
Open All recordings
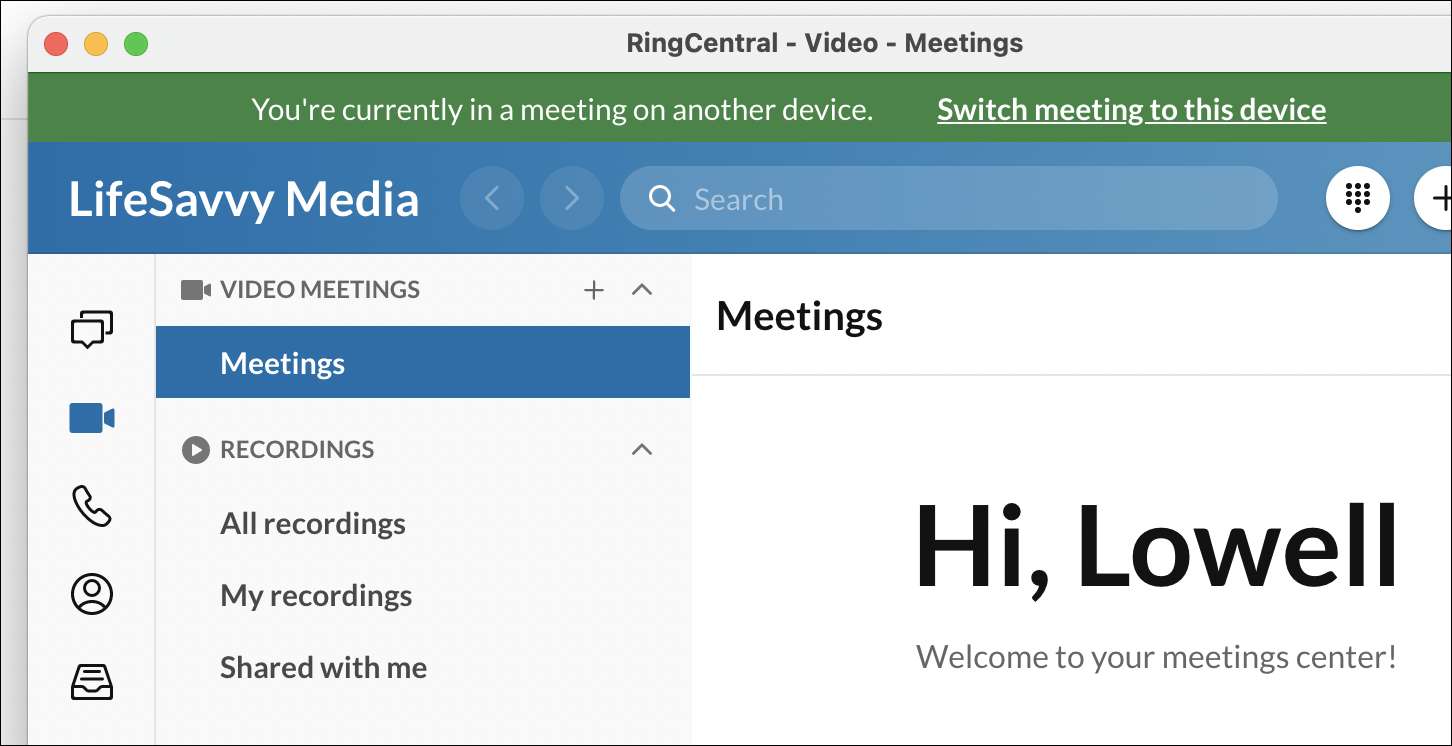(x=313, y=524)
